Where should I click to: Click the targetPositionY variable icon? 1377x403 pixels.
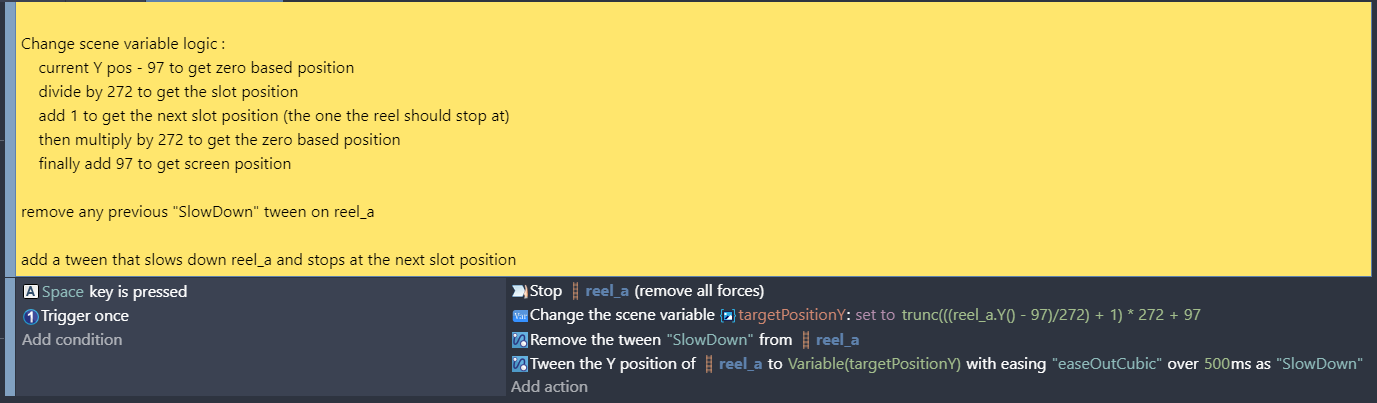click(728, 315)
